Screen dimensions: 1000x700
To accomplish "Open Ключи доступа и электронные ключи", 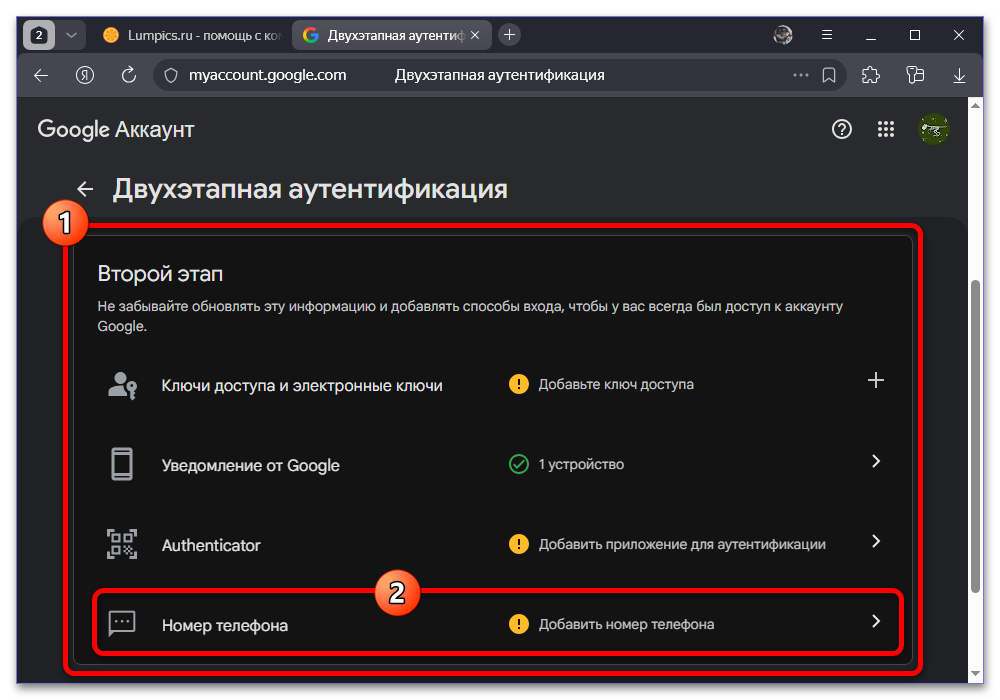I will (x=302, y=386).
